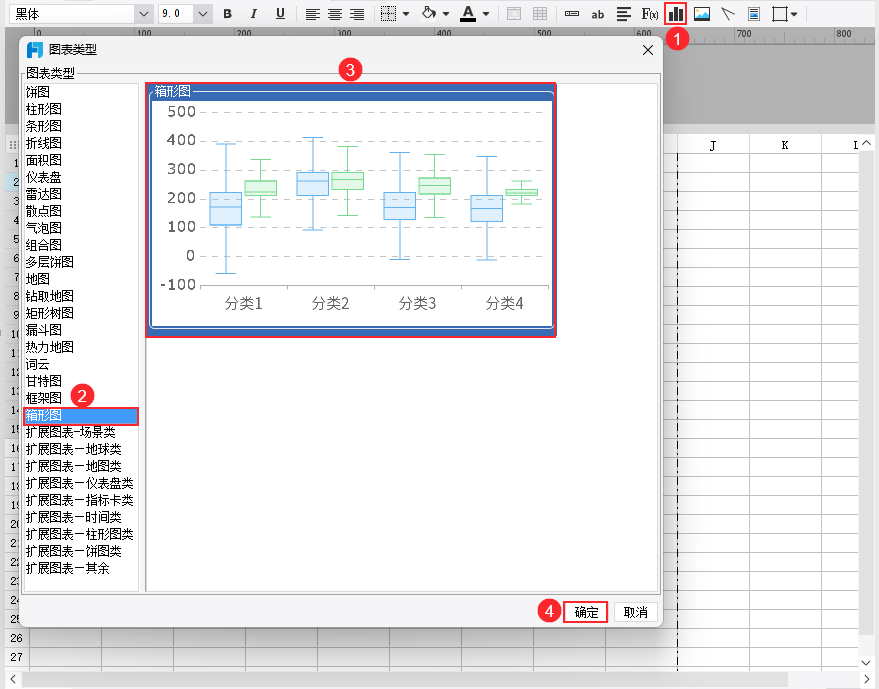Align text to center
Viewport: 879px width, 689px height.
pyautogui.click(x=335, y=14)
